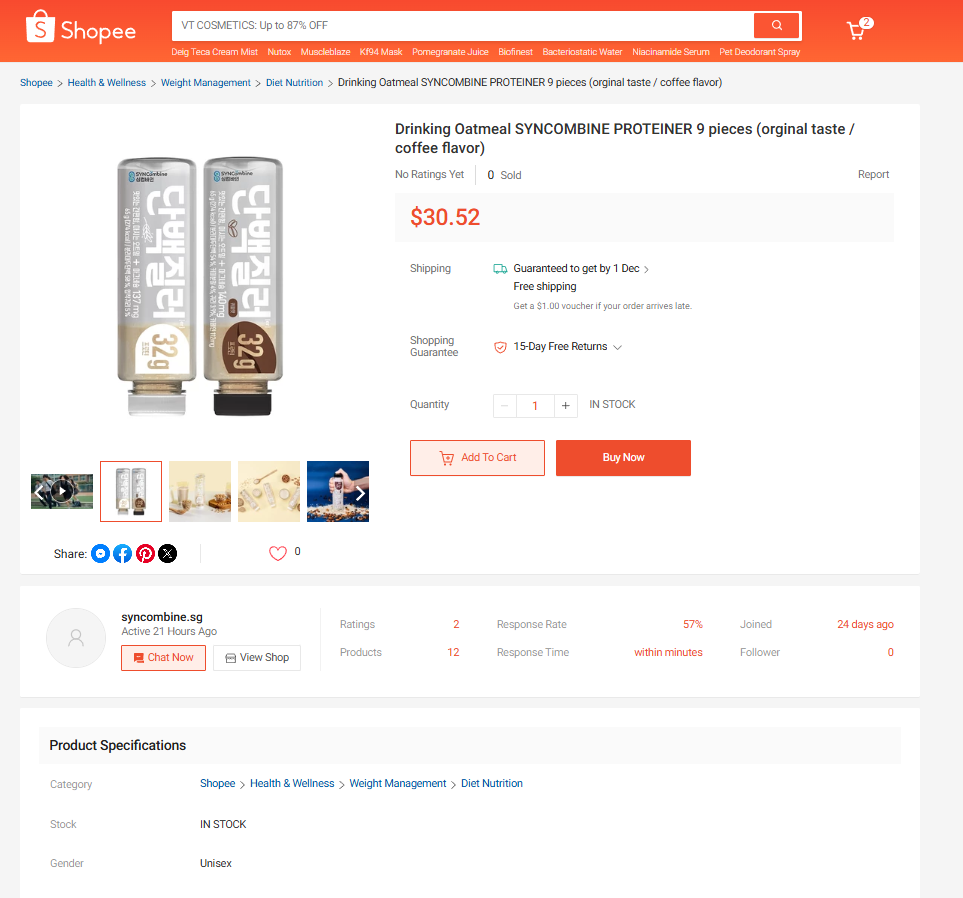Show next product thumbnails arrow
Screen dimensions: 963x898
[360, 492]
